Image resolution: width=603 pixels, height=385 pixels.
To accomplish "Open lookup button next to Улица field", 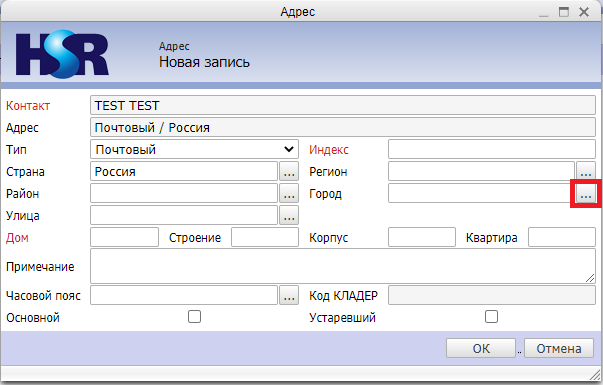I will point(289,215).
